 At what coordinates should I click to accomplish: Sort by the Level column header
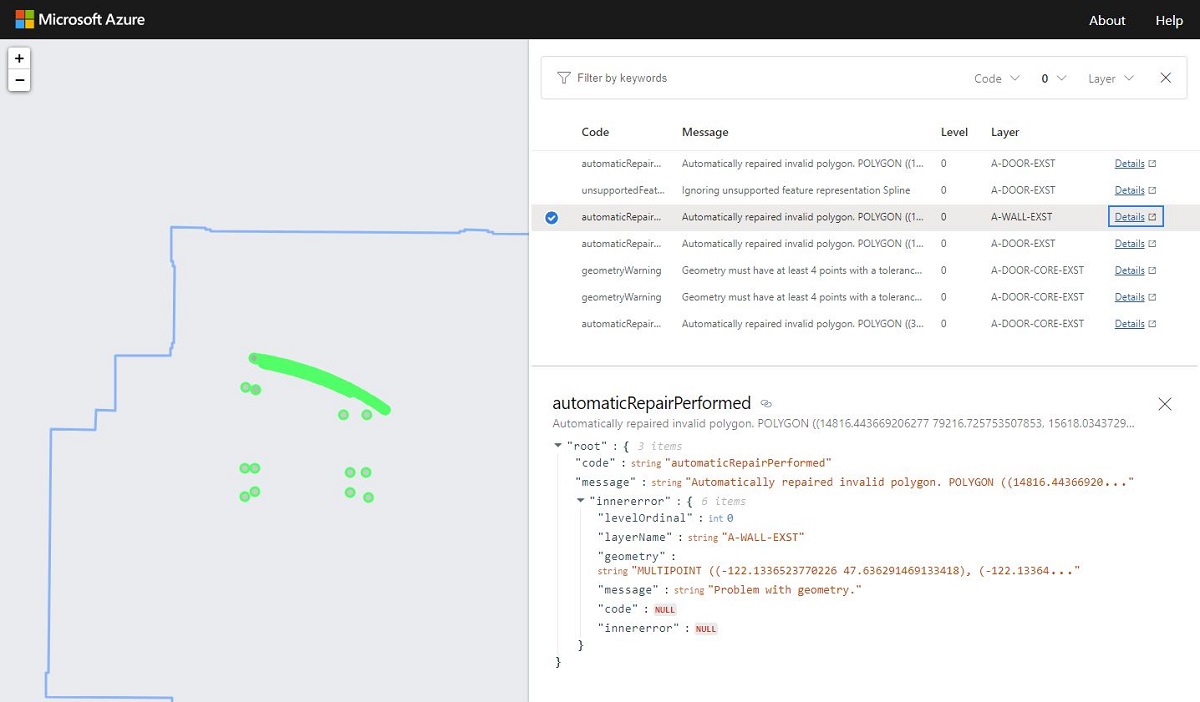click(954, 132)
